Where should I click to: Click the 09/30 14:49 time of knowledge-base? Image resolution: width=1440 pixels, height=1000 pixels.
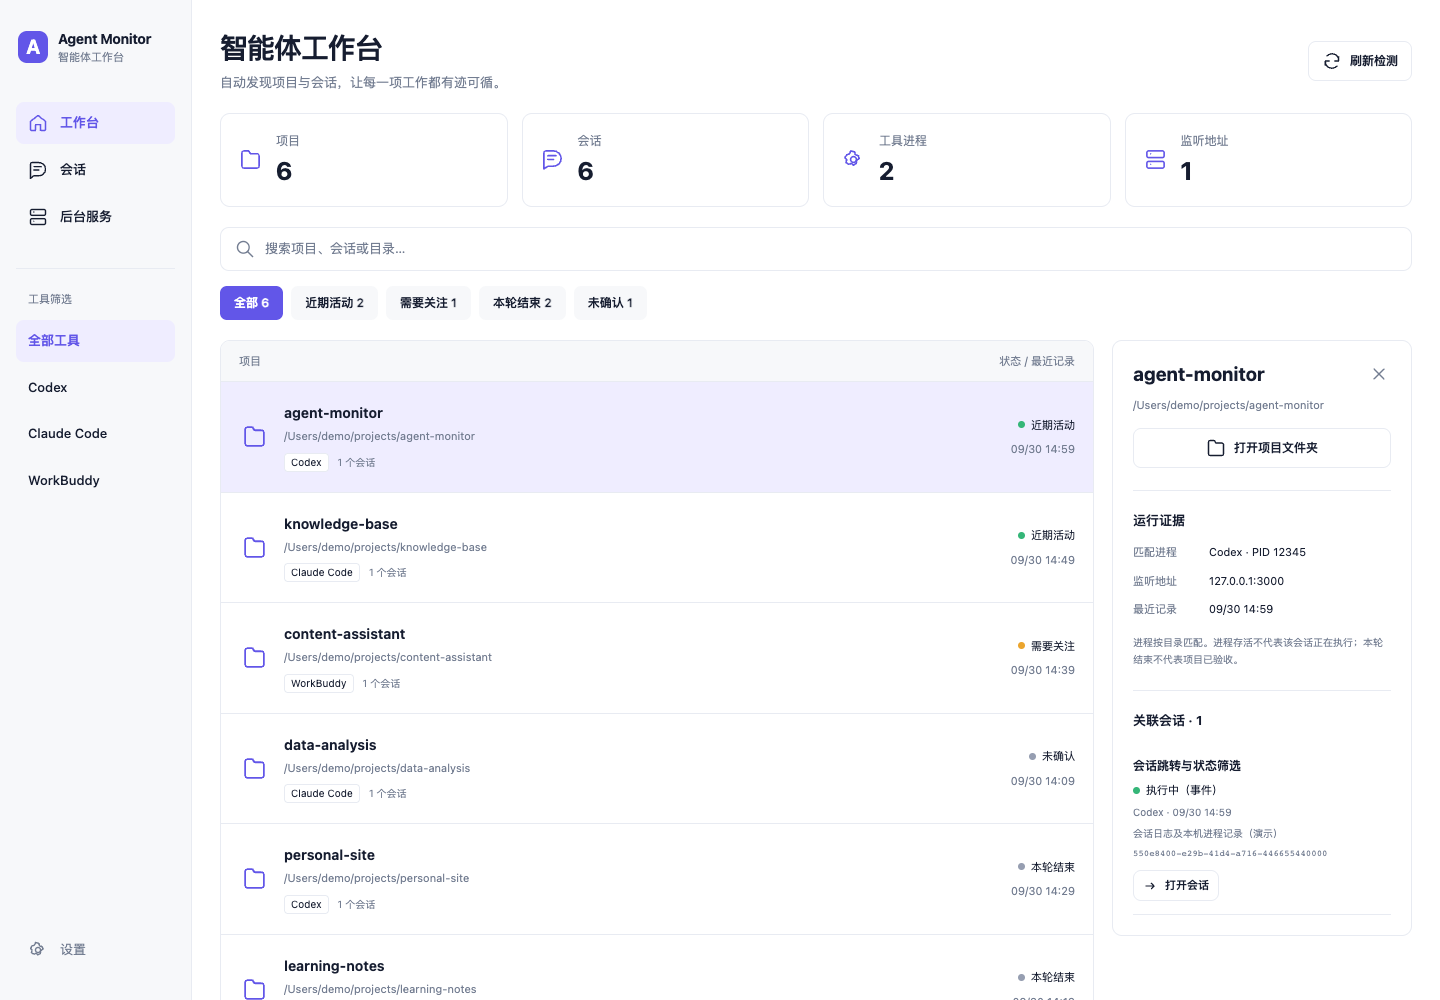pos(1042,560)
